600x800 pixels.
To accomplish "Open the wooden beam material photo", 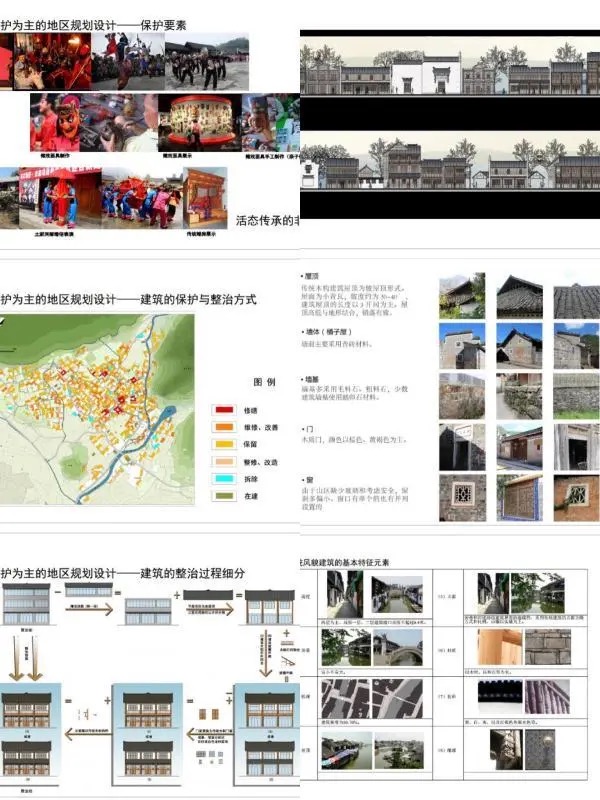I will click(499, 645).
